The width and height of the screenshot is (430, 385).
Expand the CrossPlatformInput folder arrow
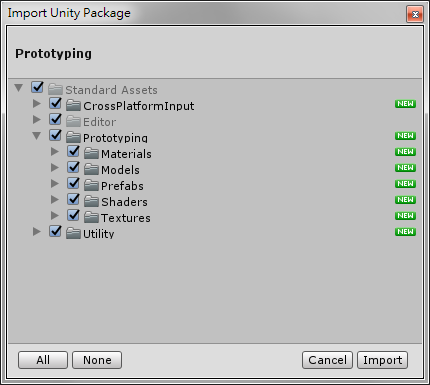pos(37,104)
